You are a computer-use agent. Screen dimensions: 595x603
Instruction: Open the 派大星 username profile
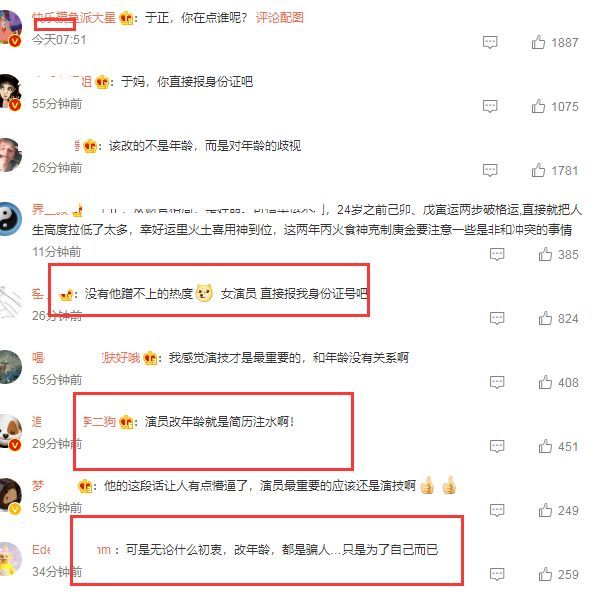tap(74, 18)
